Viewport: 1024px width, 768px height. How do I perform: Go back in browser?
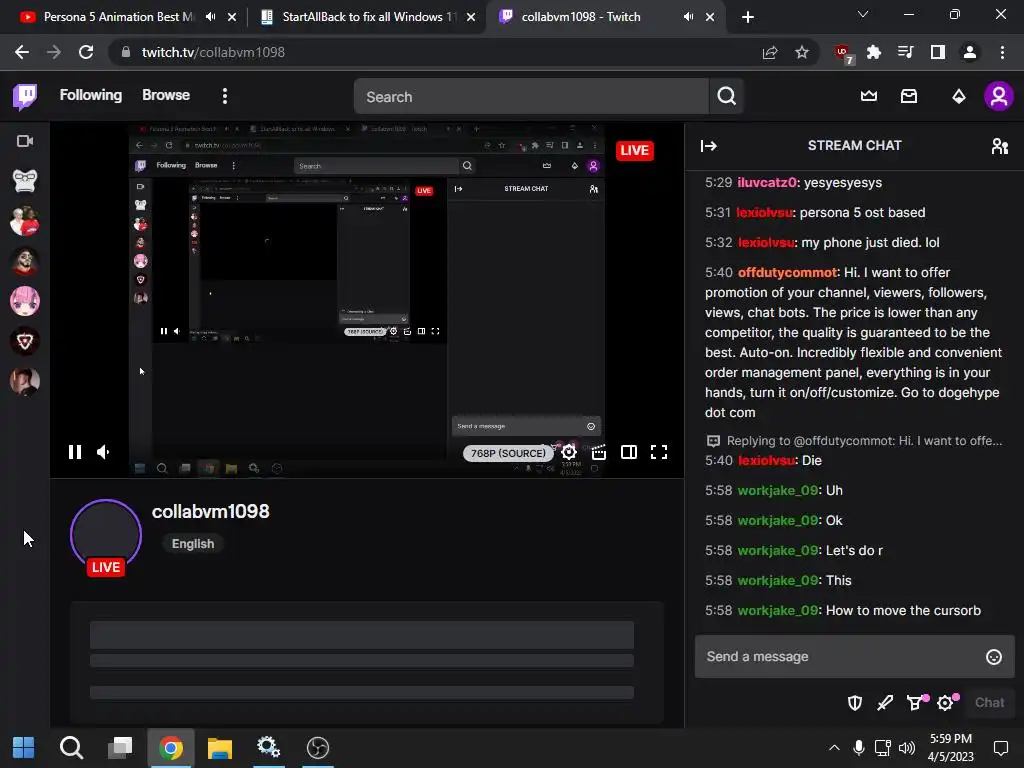point(22,52)
